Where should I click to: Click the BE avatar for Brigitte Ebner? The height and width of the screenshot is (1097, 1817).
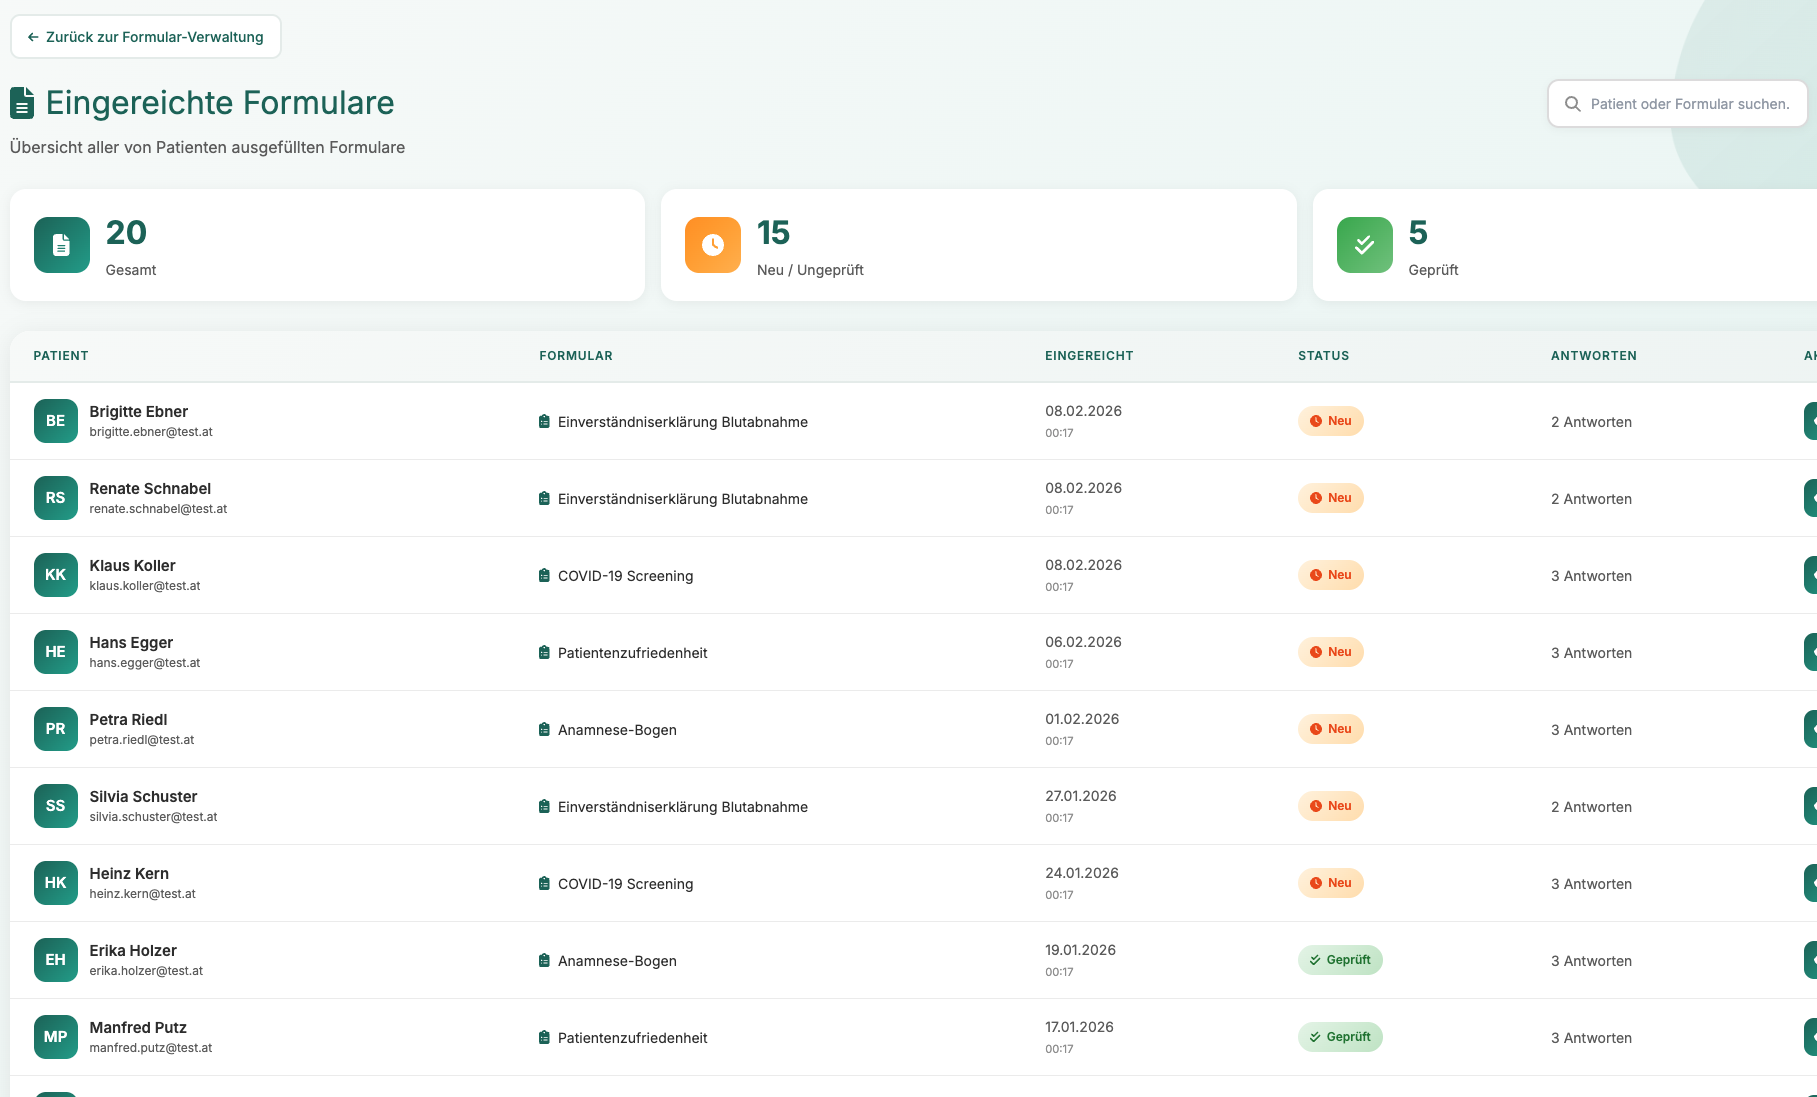[55, 421]
